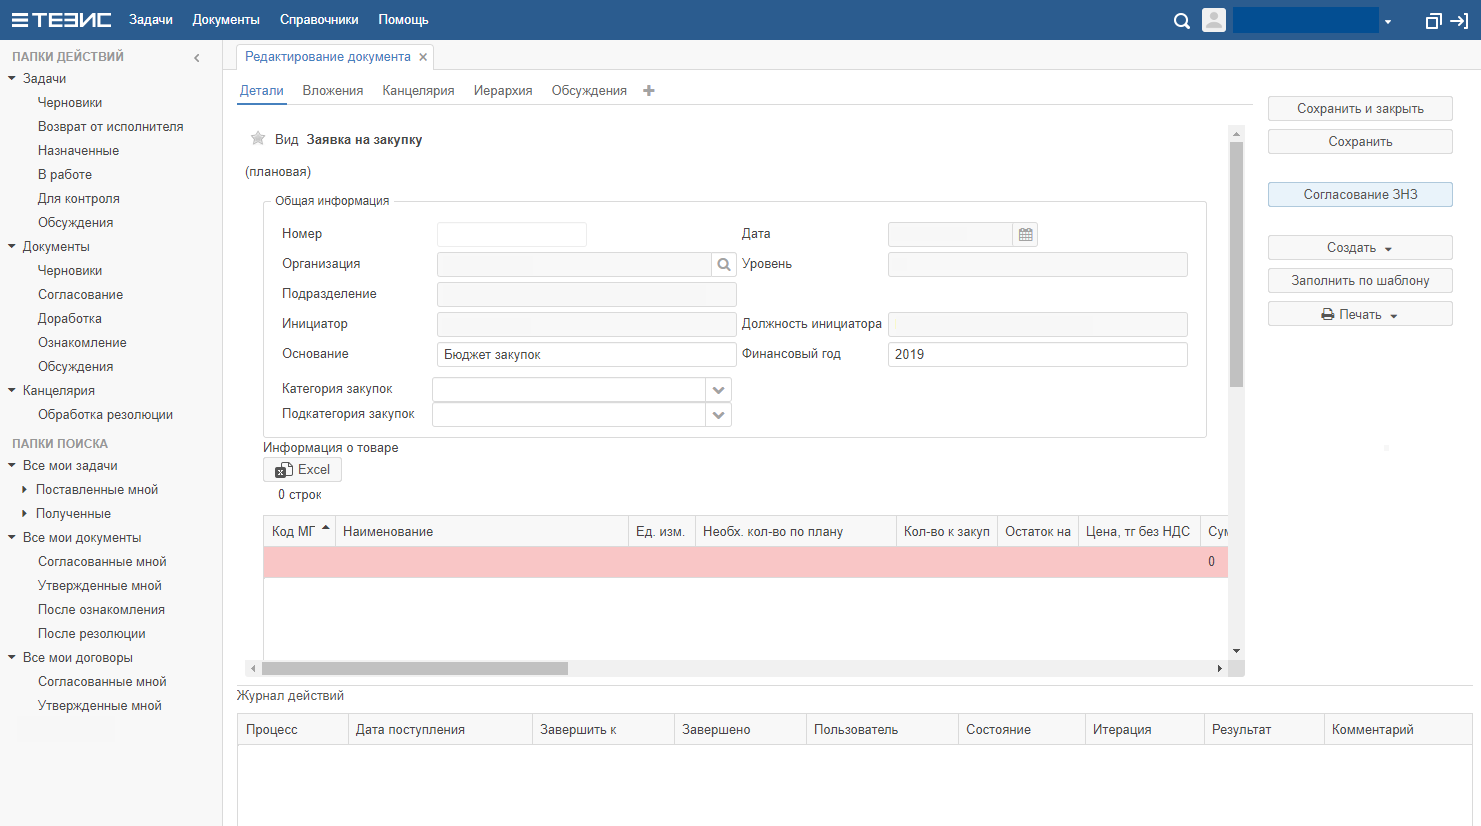1481x826 pixels.
Task: Export goods table to Excel
Action: (x=302, y=470)
